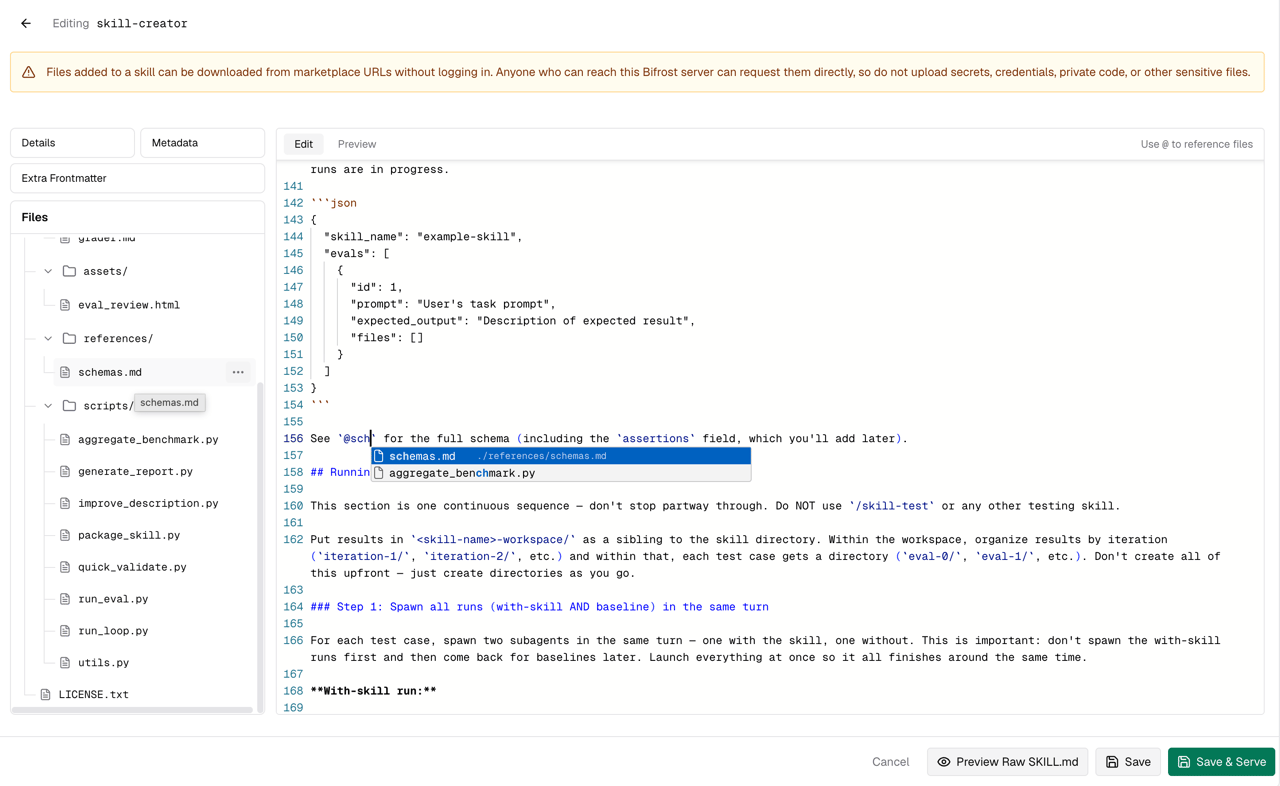This screenshot has width=1280, height=786.
Task: Go back using the left arrow icon
Action: coord(26,23)
